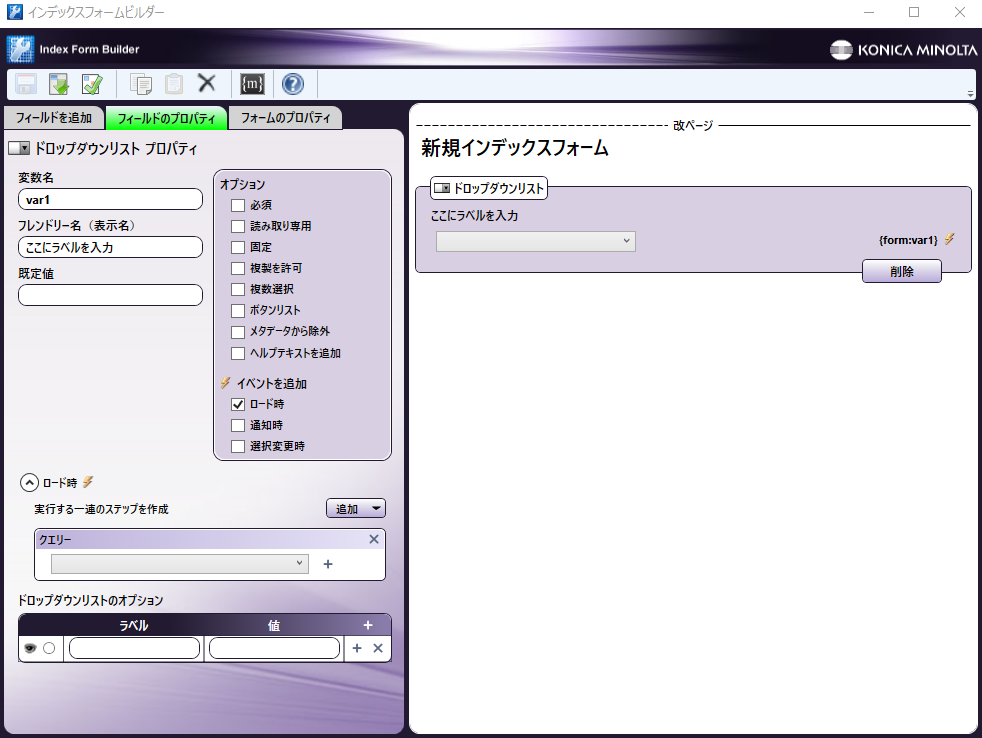Enable the 必須 checkbox

pyautogui.click(x=238, y=205)
